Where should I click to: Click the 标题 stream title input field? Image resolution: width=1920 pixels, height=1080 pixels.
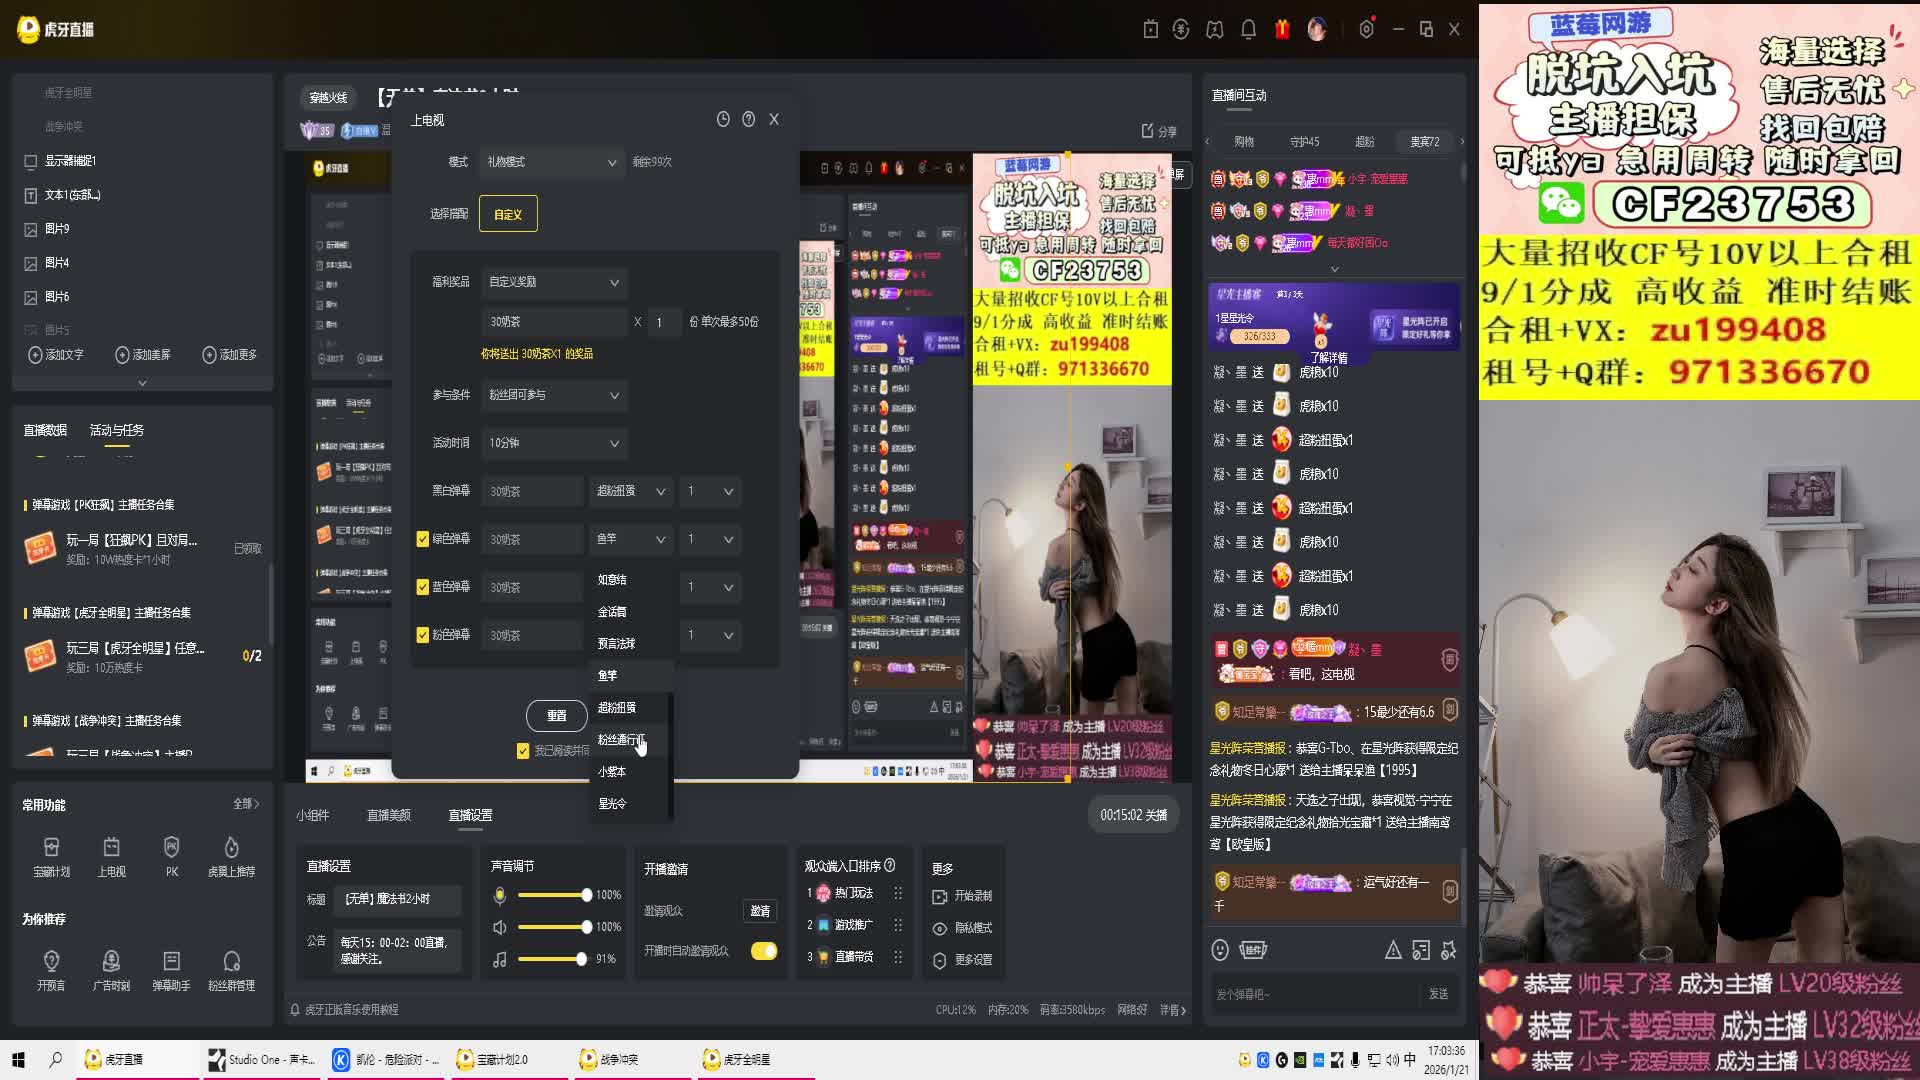click(397, 899)
